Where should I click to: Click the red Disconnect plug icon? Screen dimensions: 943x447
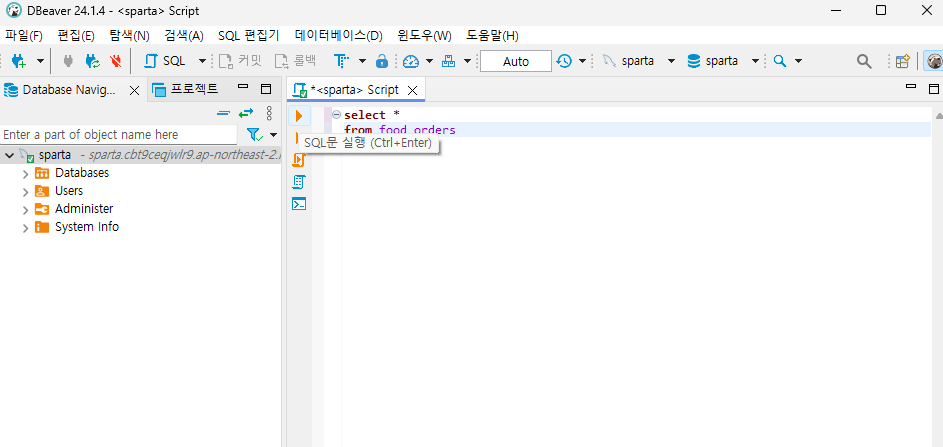click(116, 61)
